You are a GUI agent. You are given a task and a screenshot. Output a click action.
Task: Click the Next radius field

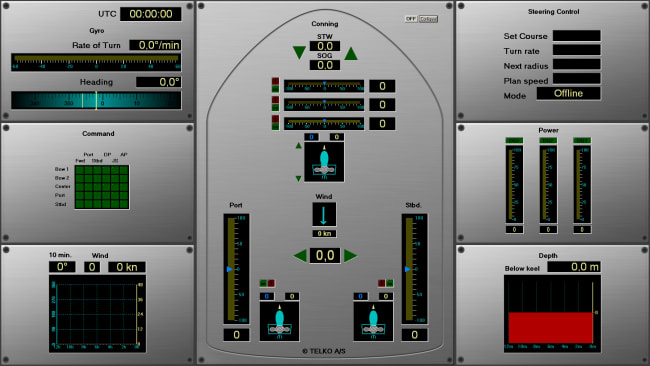(577, 64)
